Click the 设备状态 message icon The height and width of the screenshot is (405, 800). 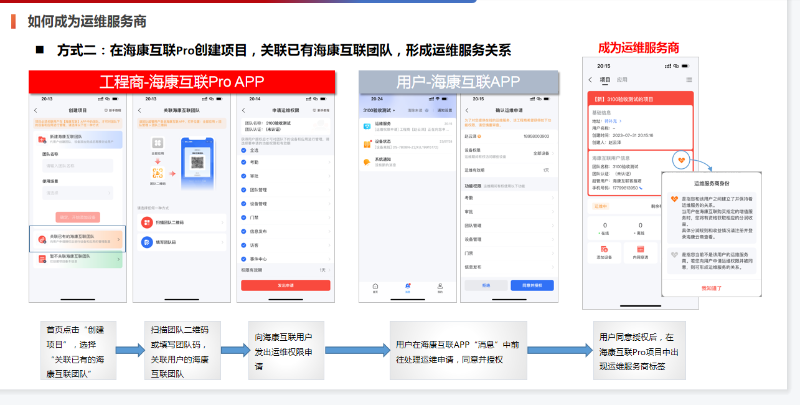coord(367,144)
